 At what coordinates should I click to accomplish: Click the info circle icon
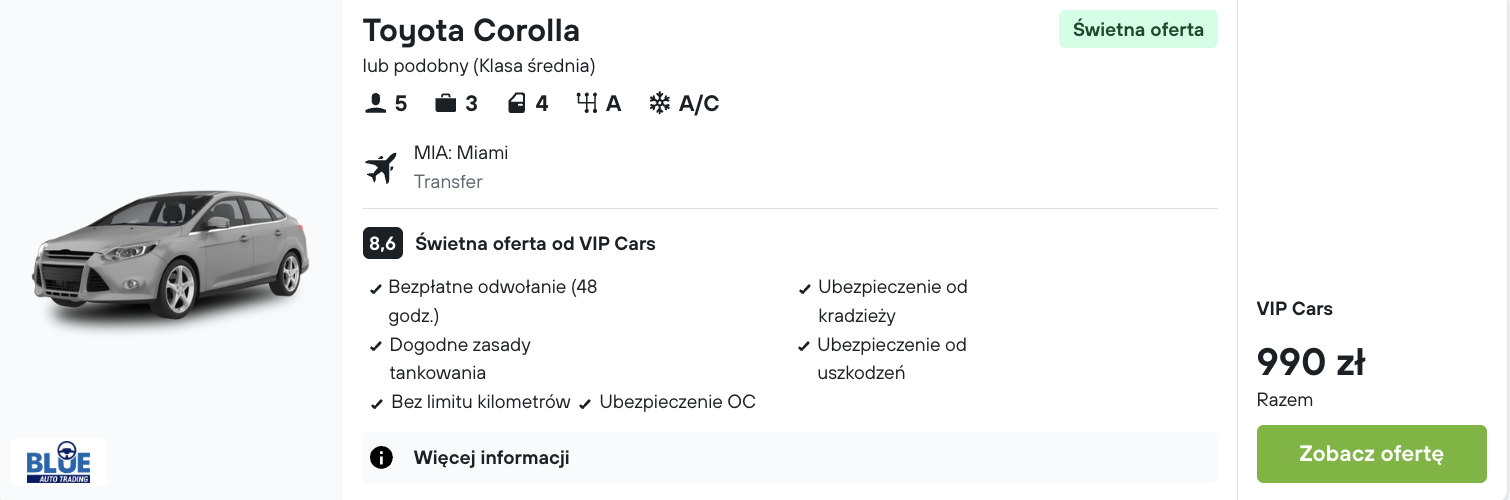381,458
